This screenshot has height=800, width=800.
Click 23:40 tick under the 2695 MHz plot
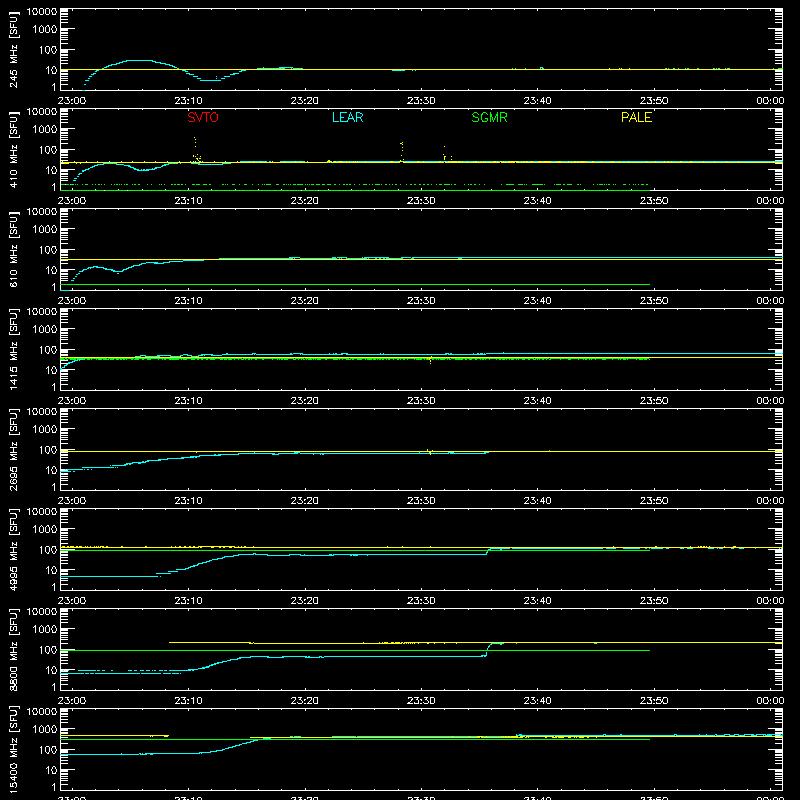[537, 501]
